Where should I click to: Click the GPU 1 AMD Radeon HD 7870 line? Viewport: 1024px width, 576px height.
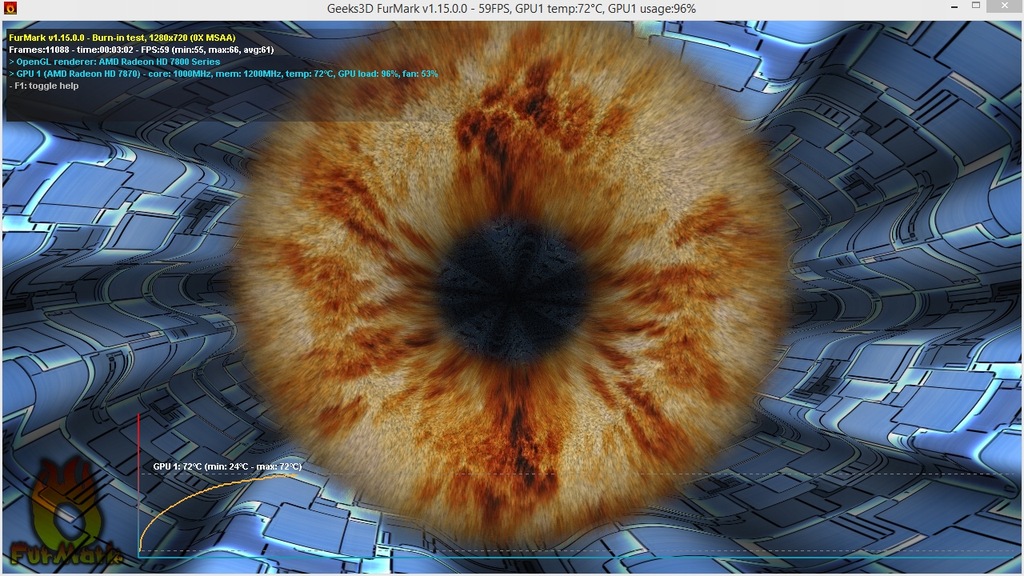click(223, 74)
